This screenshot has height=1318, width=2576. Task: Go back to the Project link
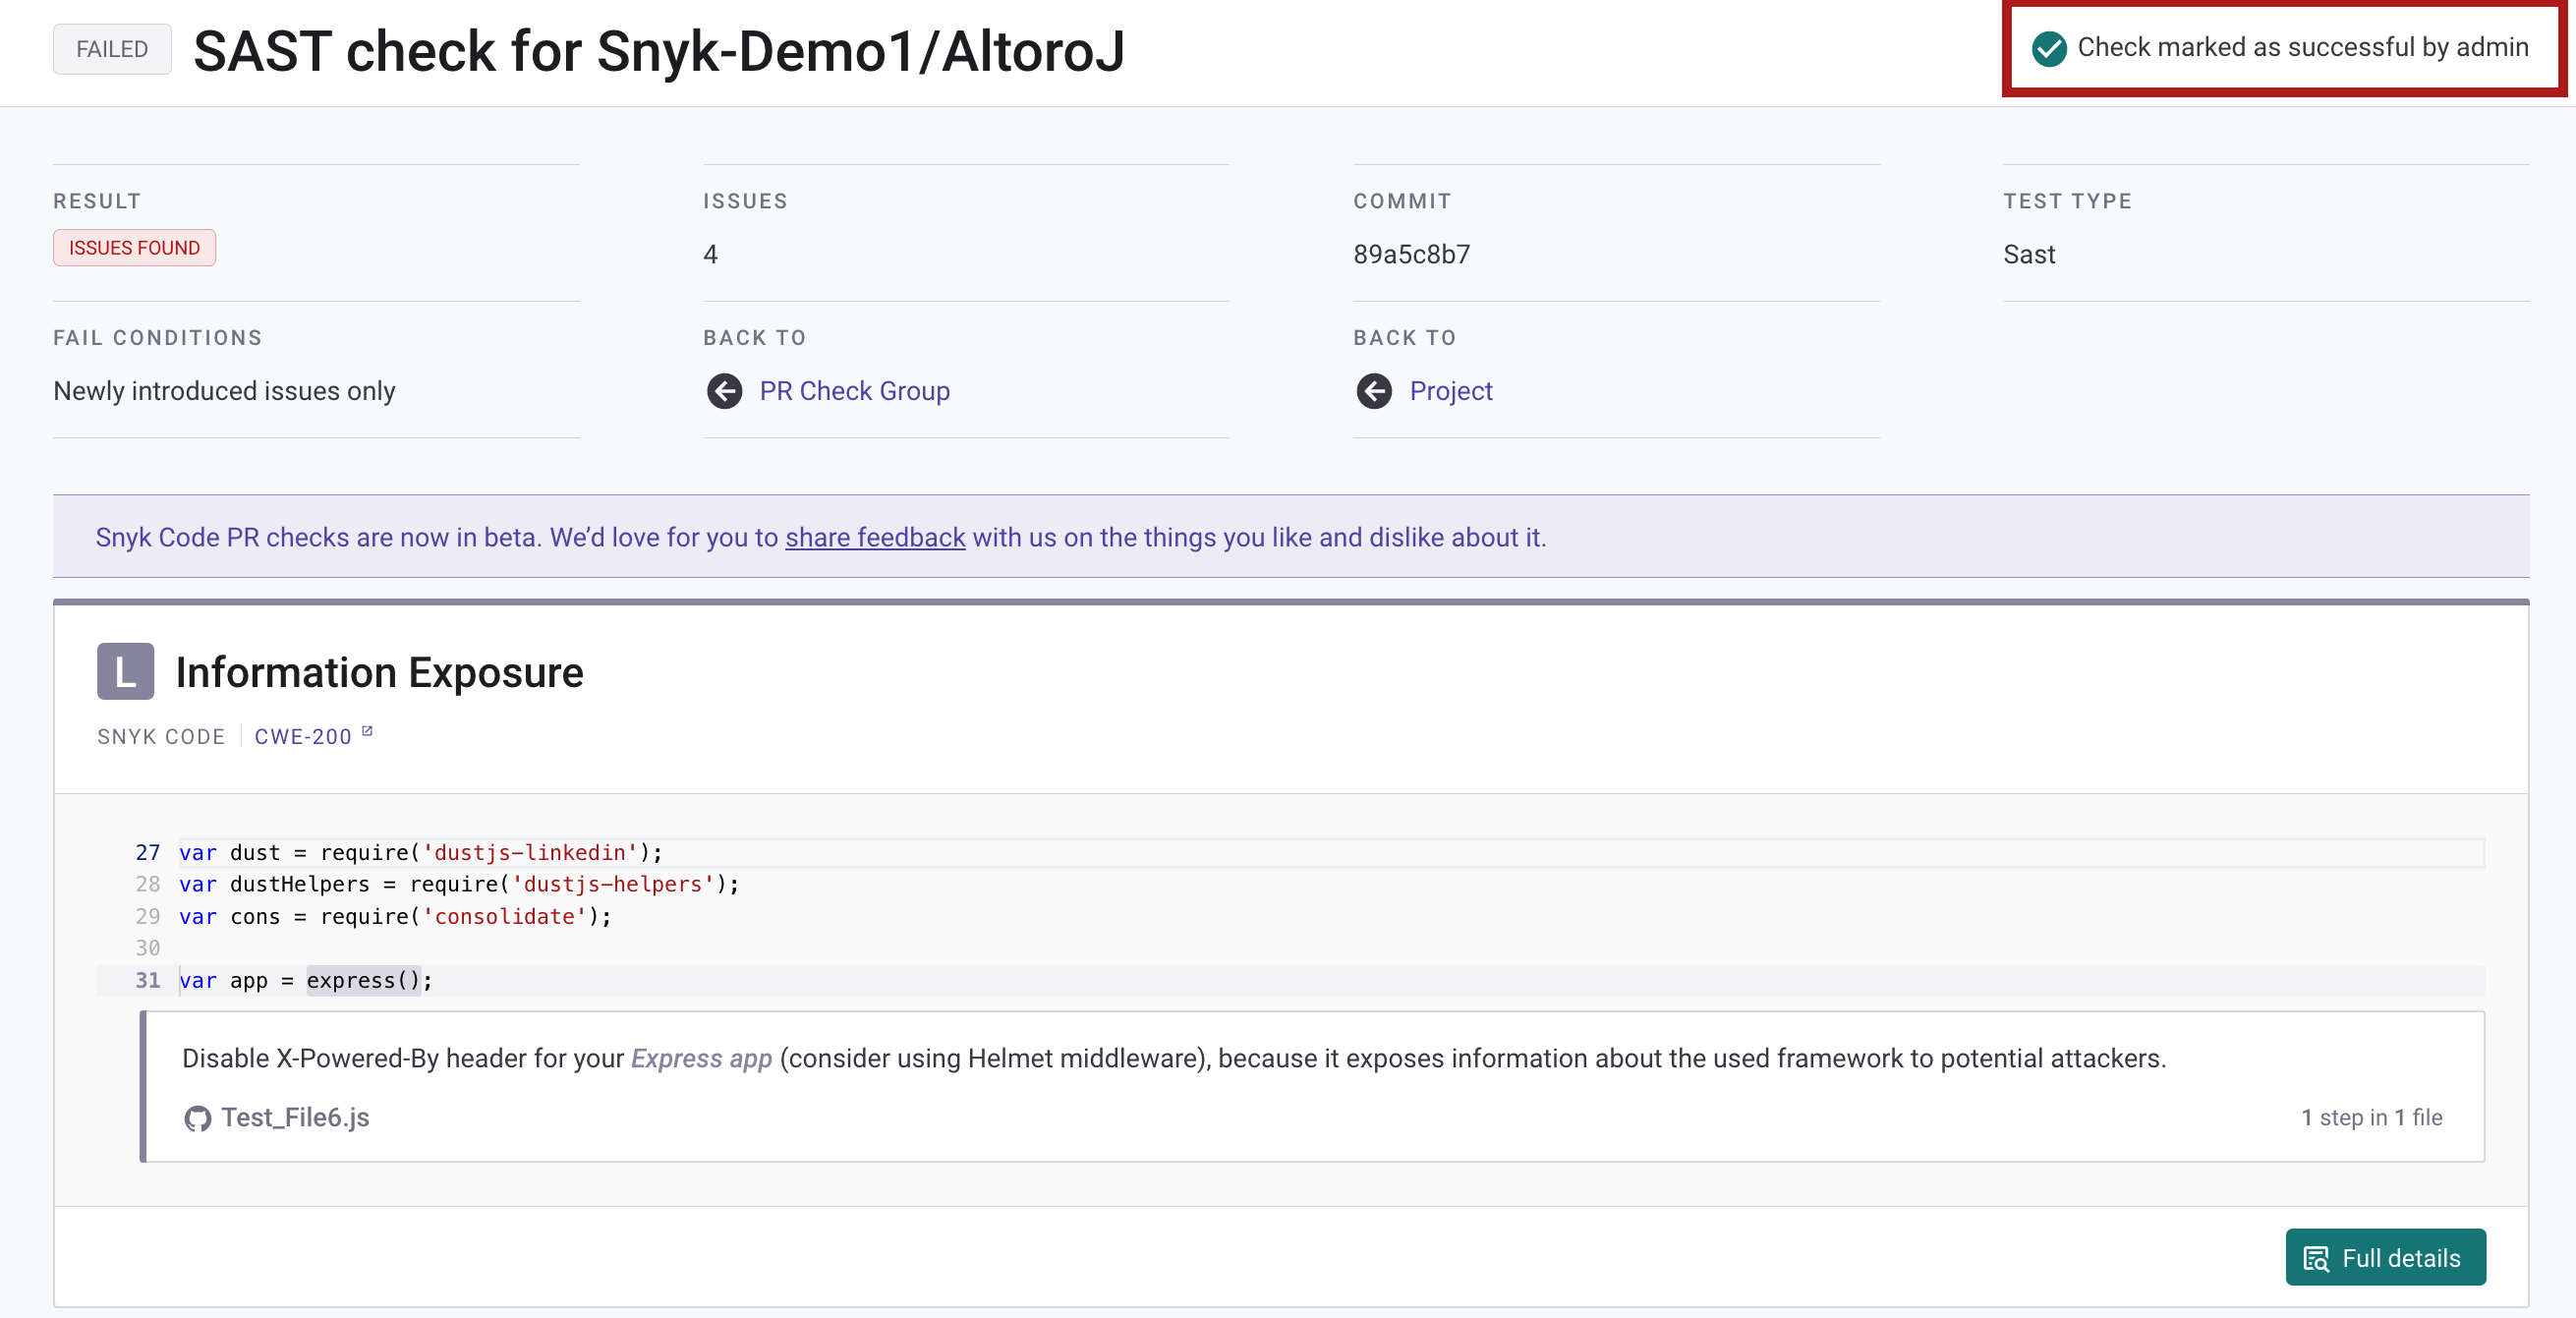point(1450,391)
